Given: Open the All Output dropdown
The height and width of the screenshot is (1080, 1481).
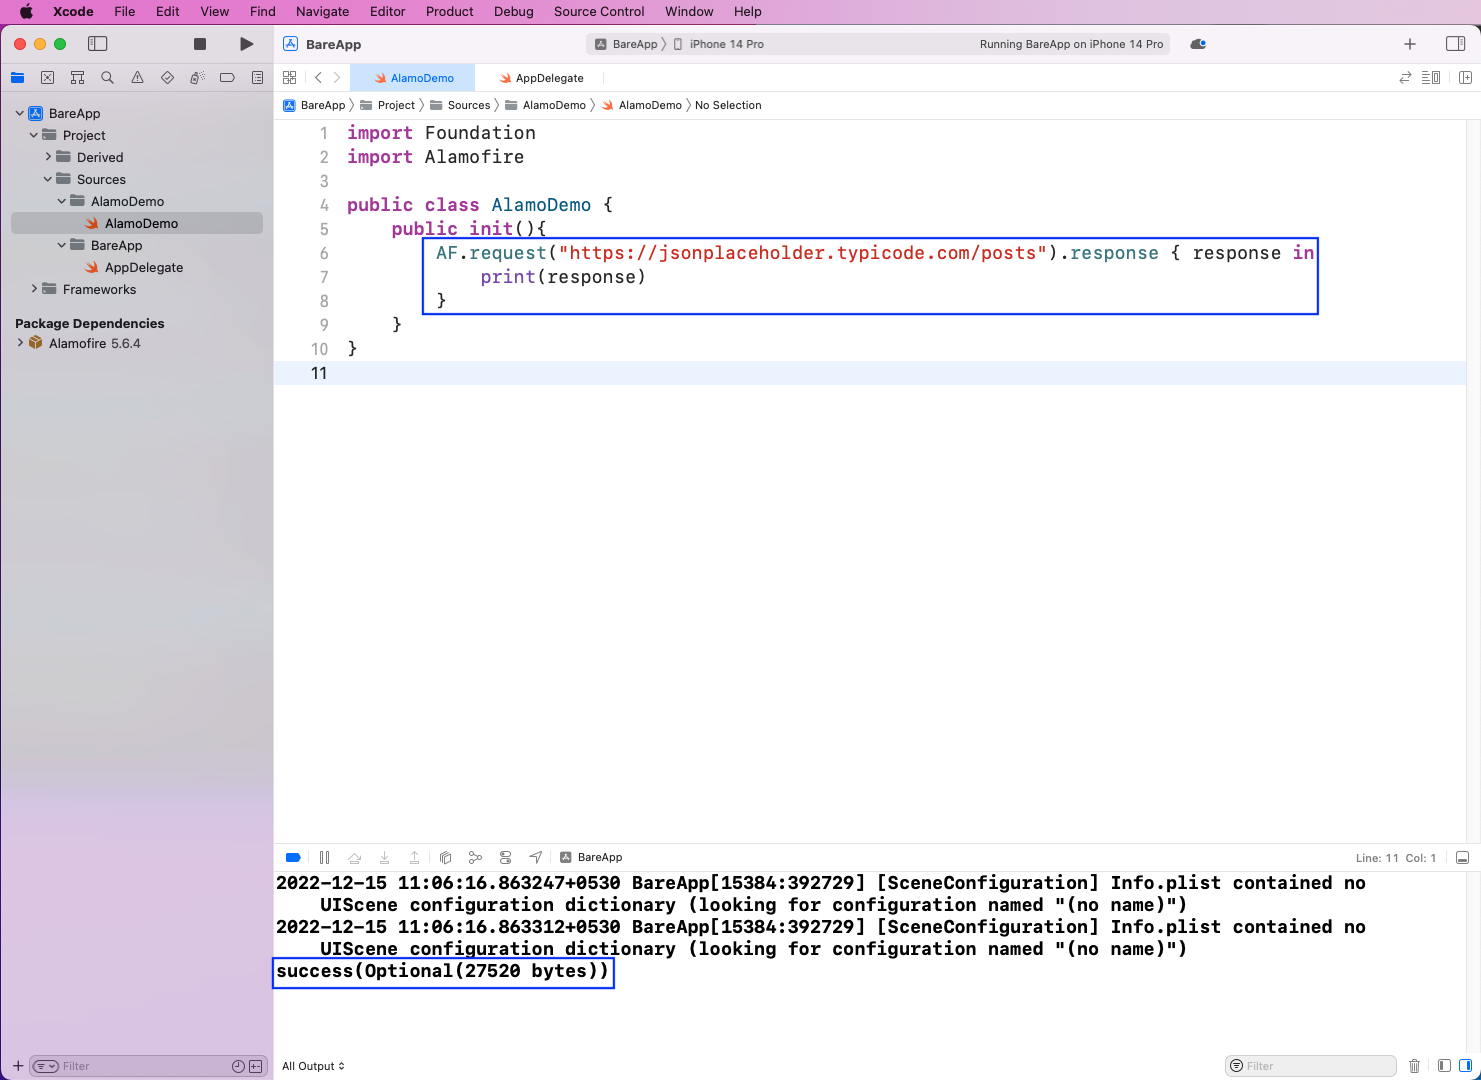Looking at the screenshot, I should click(313, 1066).
